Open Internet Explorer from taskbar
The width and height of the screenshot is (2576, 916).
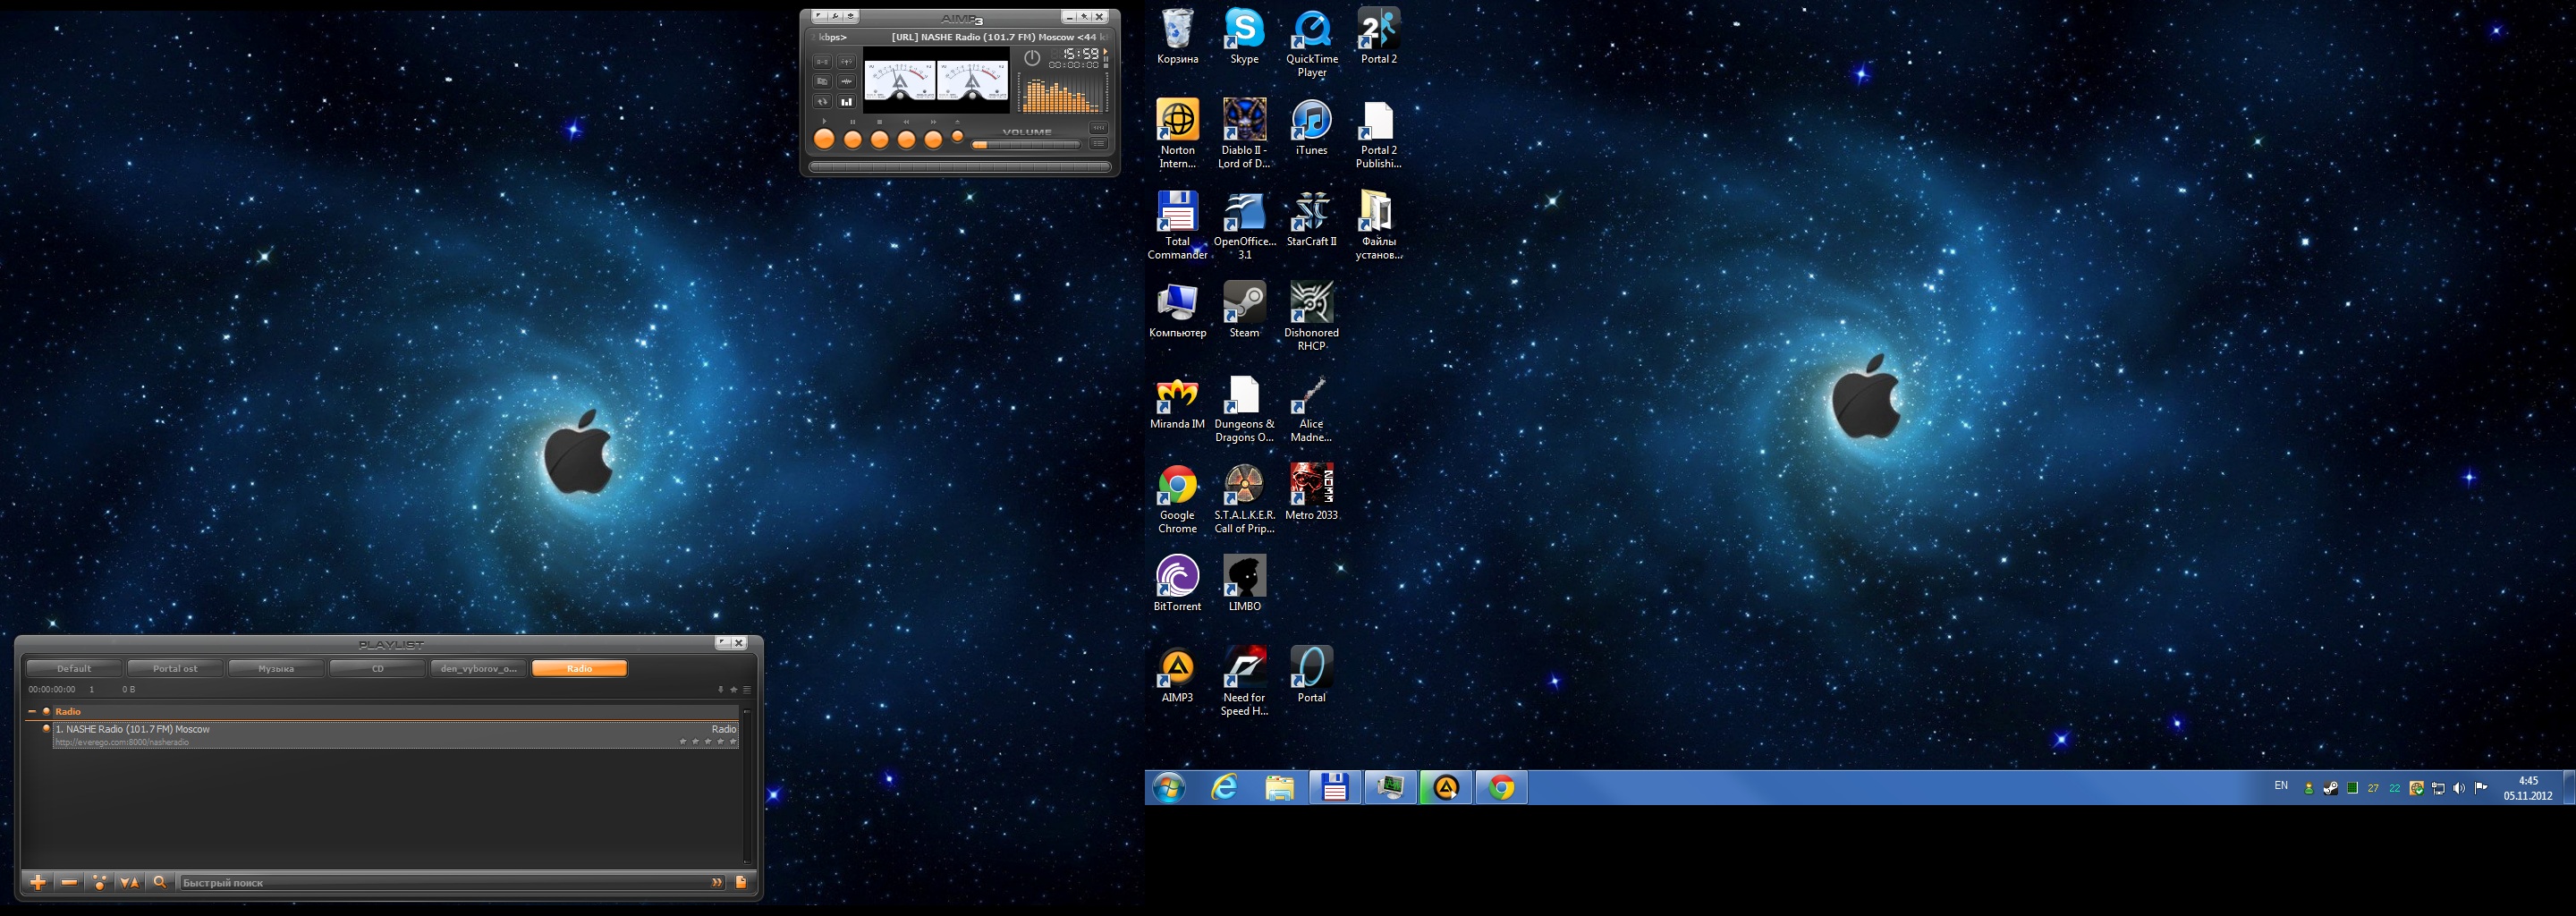1224,788
